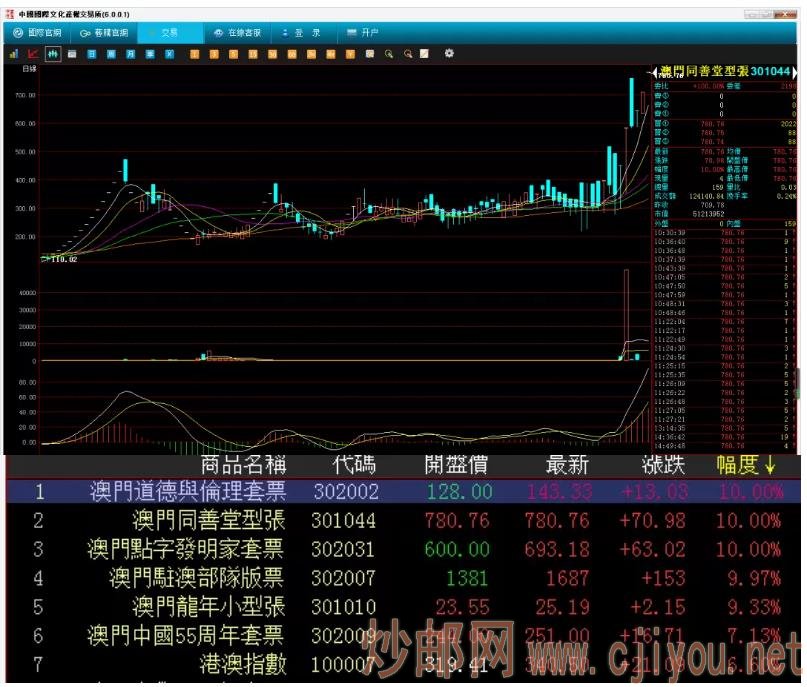
Task: Switch chart to the quarterly 季 period
Action: tap(150, 54)
